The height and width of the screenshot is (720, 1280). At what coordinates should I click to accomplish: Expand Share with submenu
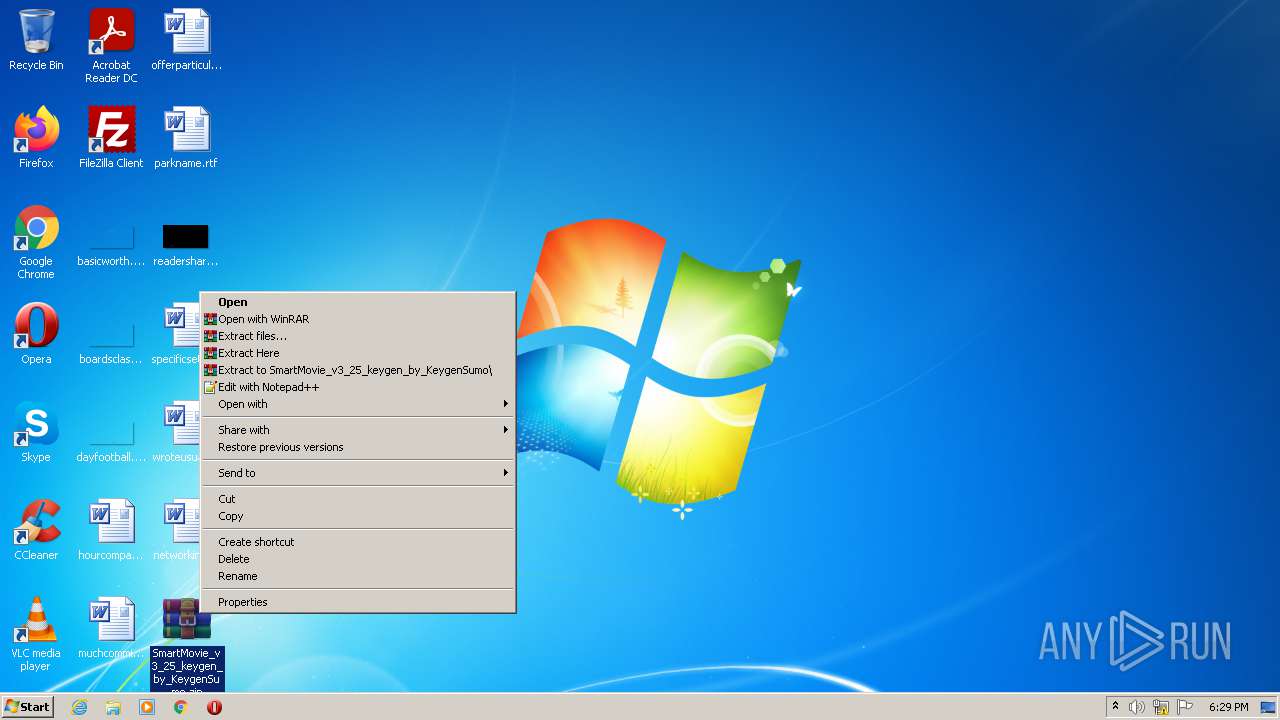pos(358,430)
